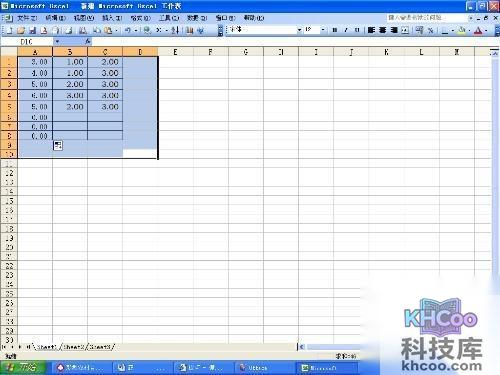The image size is (500, 375).
Task: Toggle Italic formatting
Action: [x=346, y=30]
